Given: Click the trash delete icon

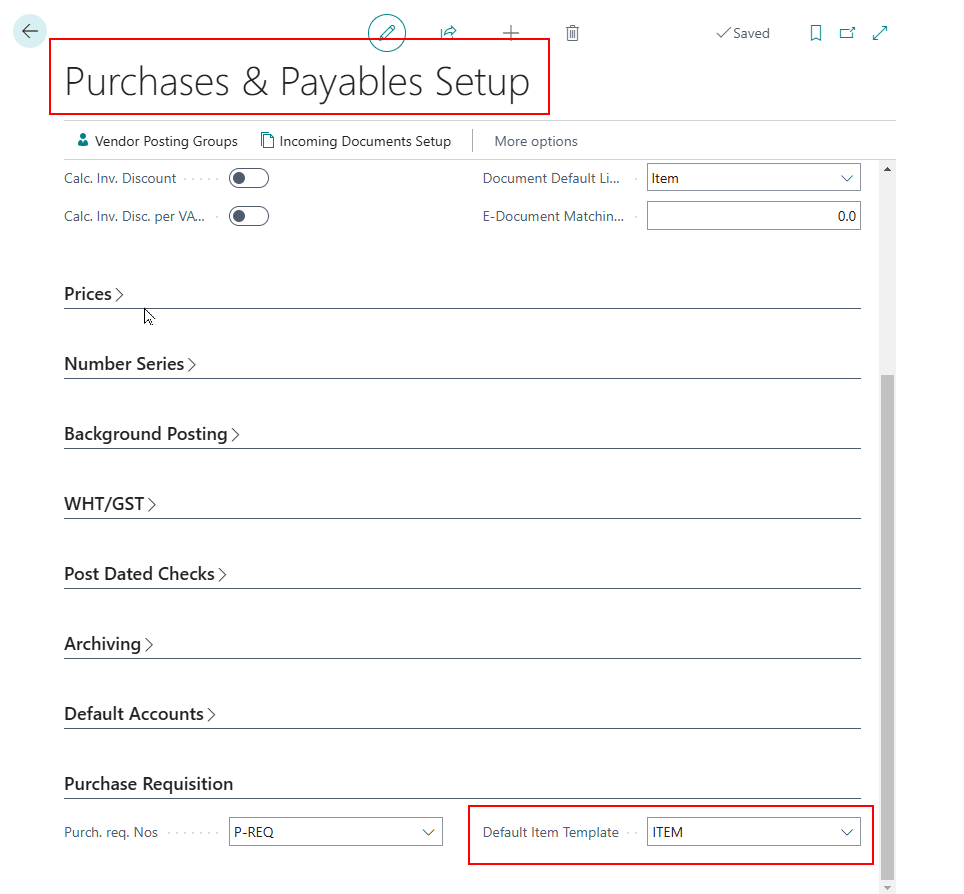Looking at the screenshot, I should [x=572, y=33].
